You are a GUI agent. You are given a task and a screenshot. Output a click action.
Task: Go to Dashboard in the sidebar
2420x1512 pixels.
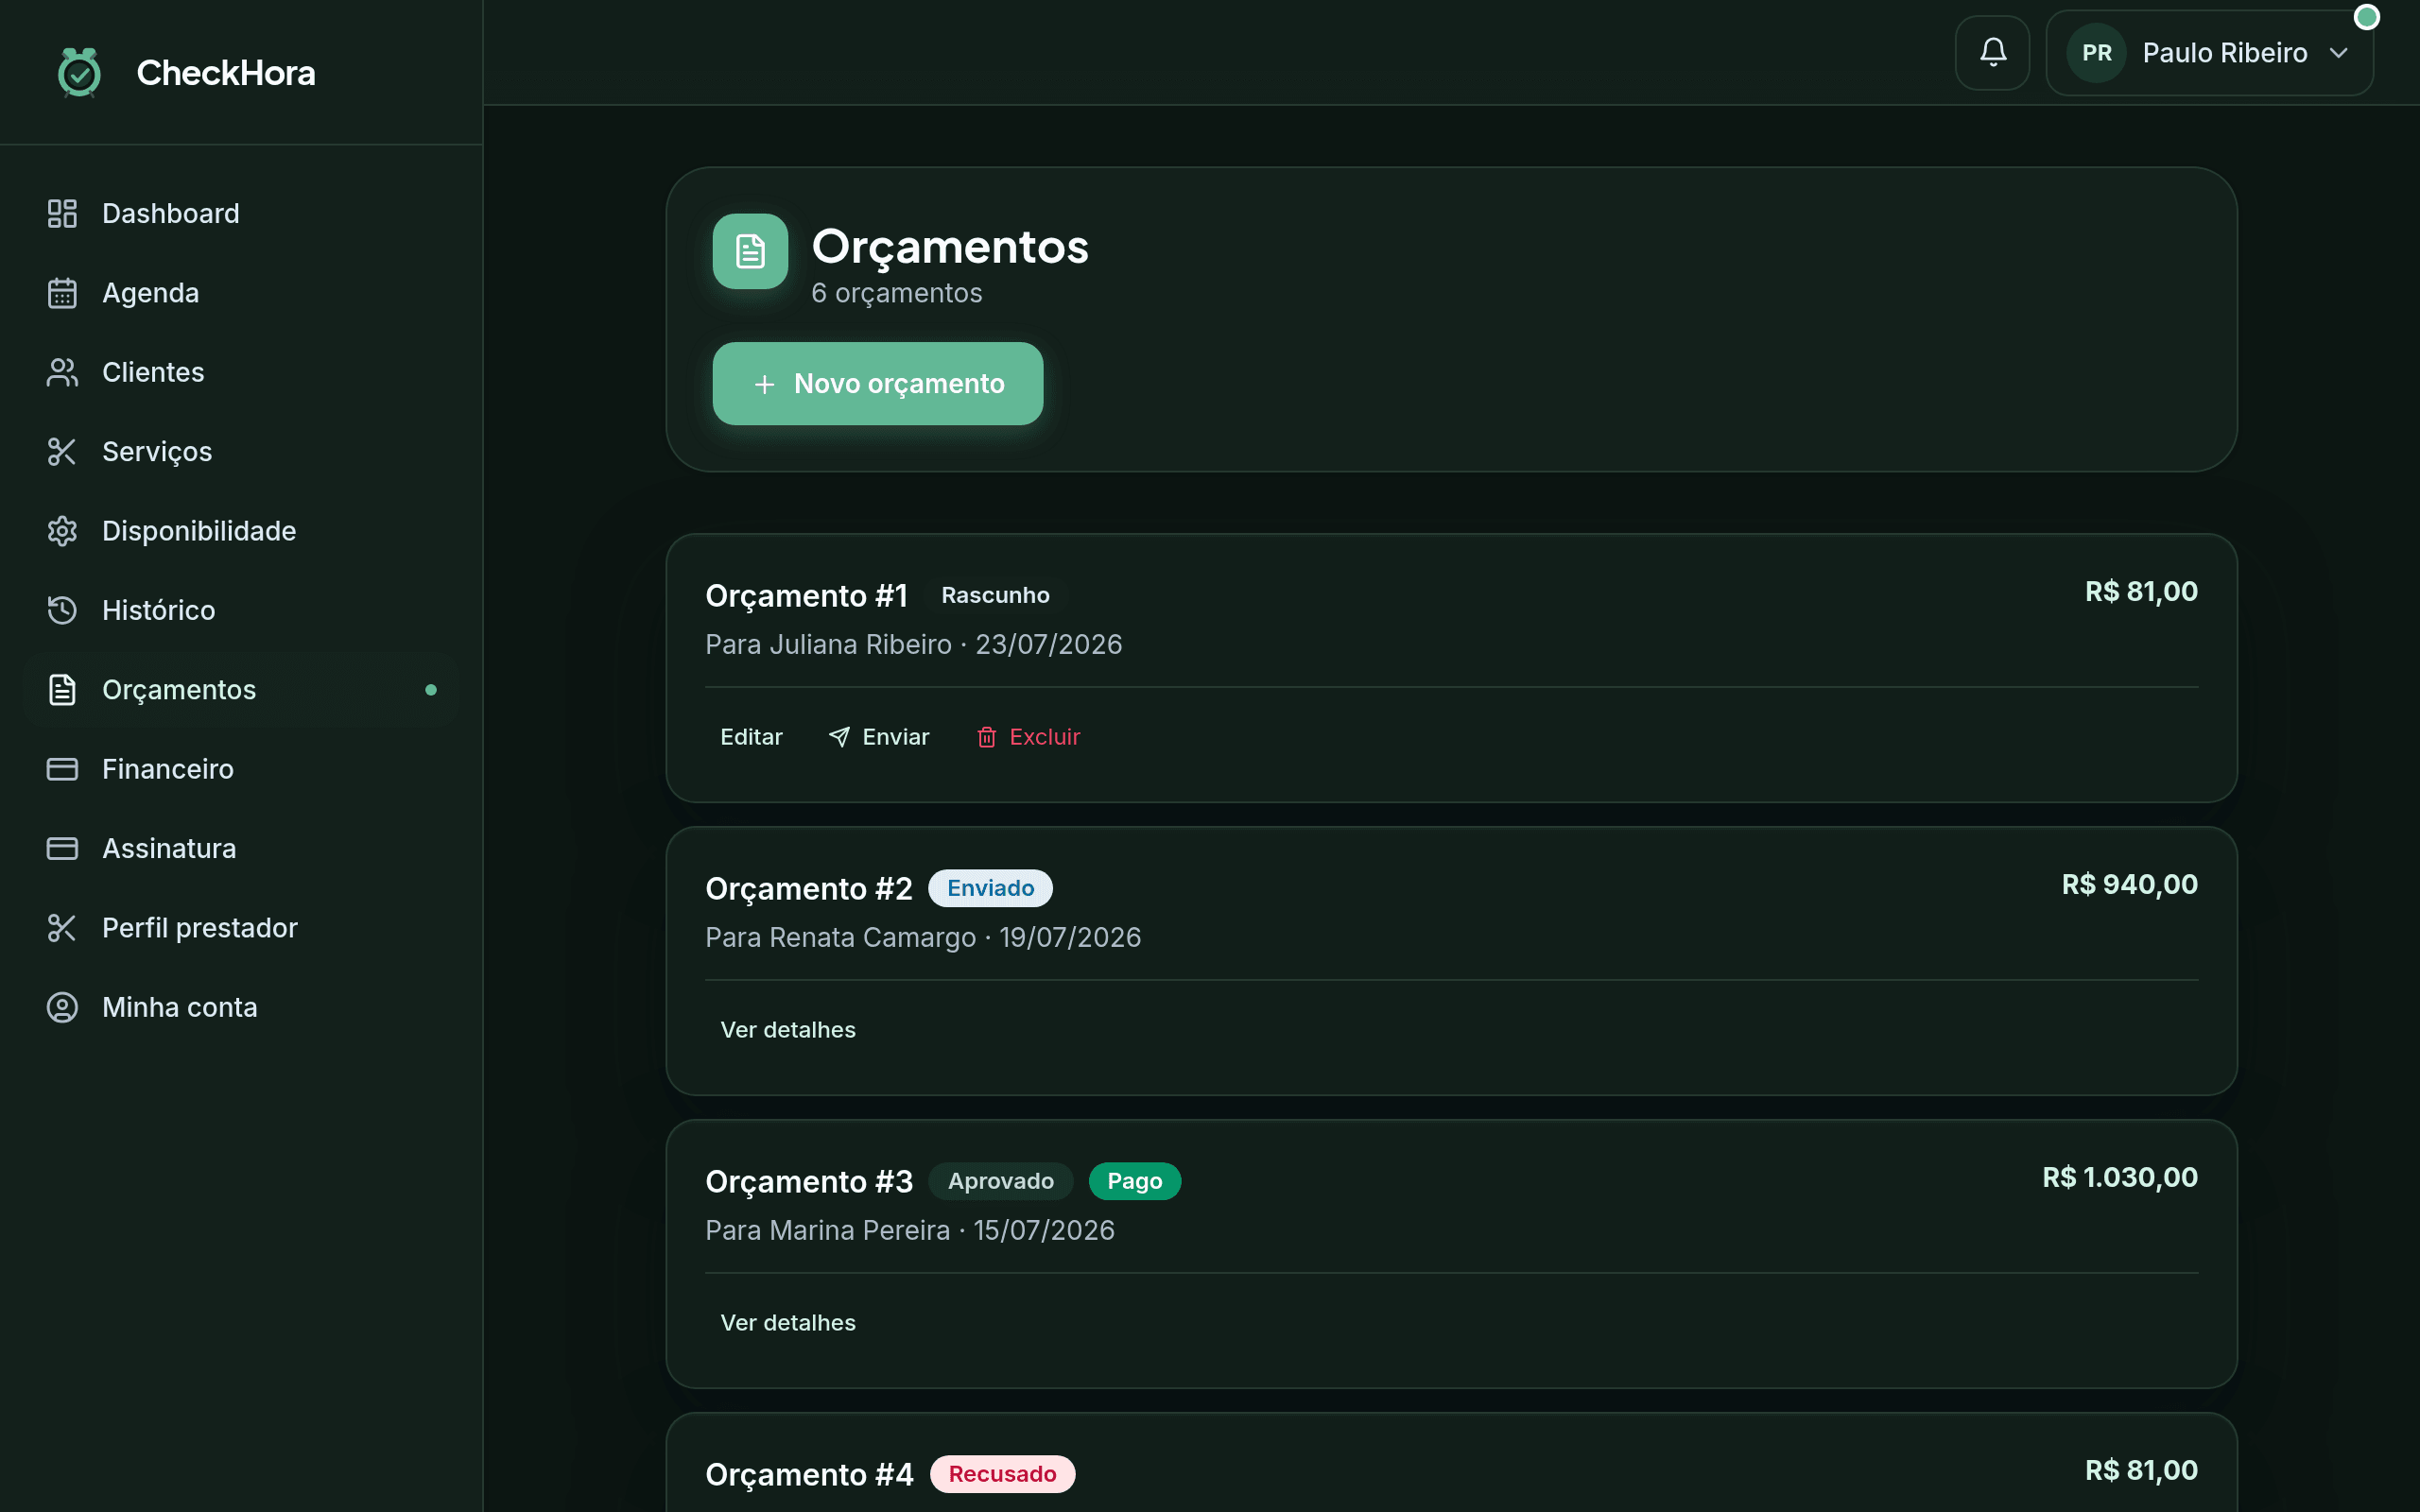pyautogui.click(x=241, y=213)
